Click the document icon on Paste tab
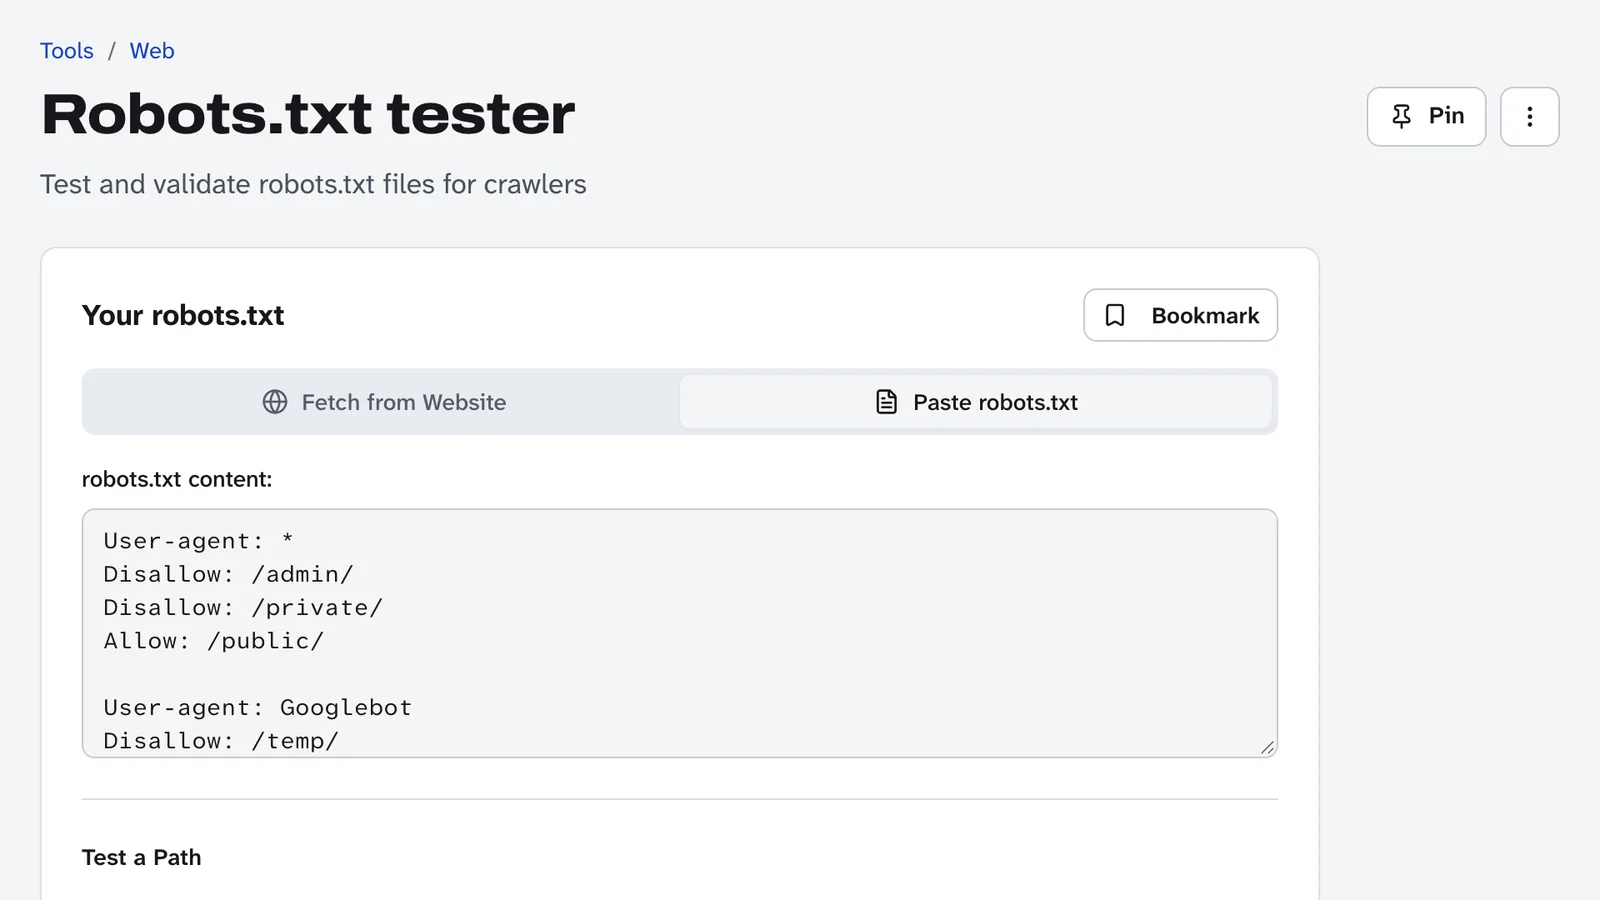This screenshot has width=1600, height=900. tap(886, 402)
